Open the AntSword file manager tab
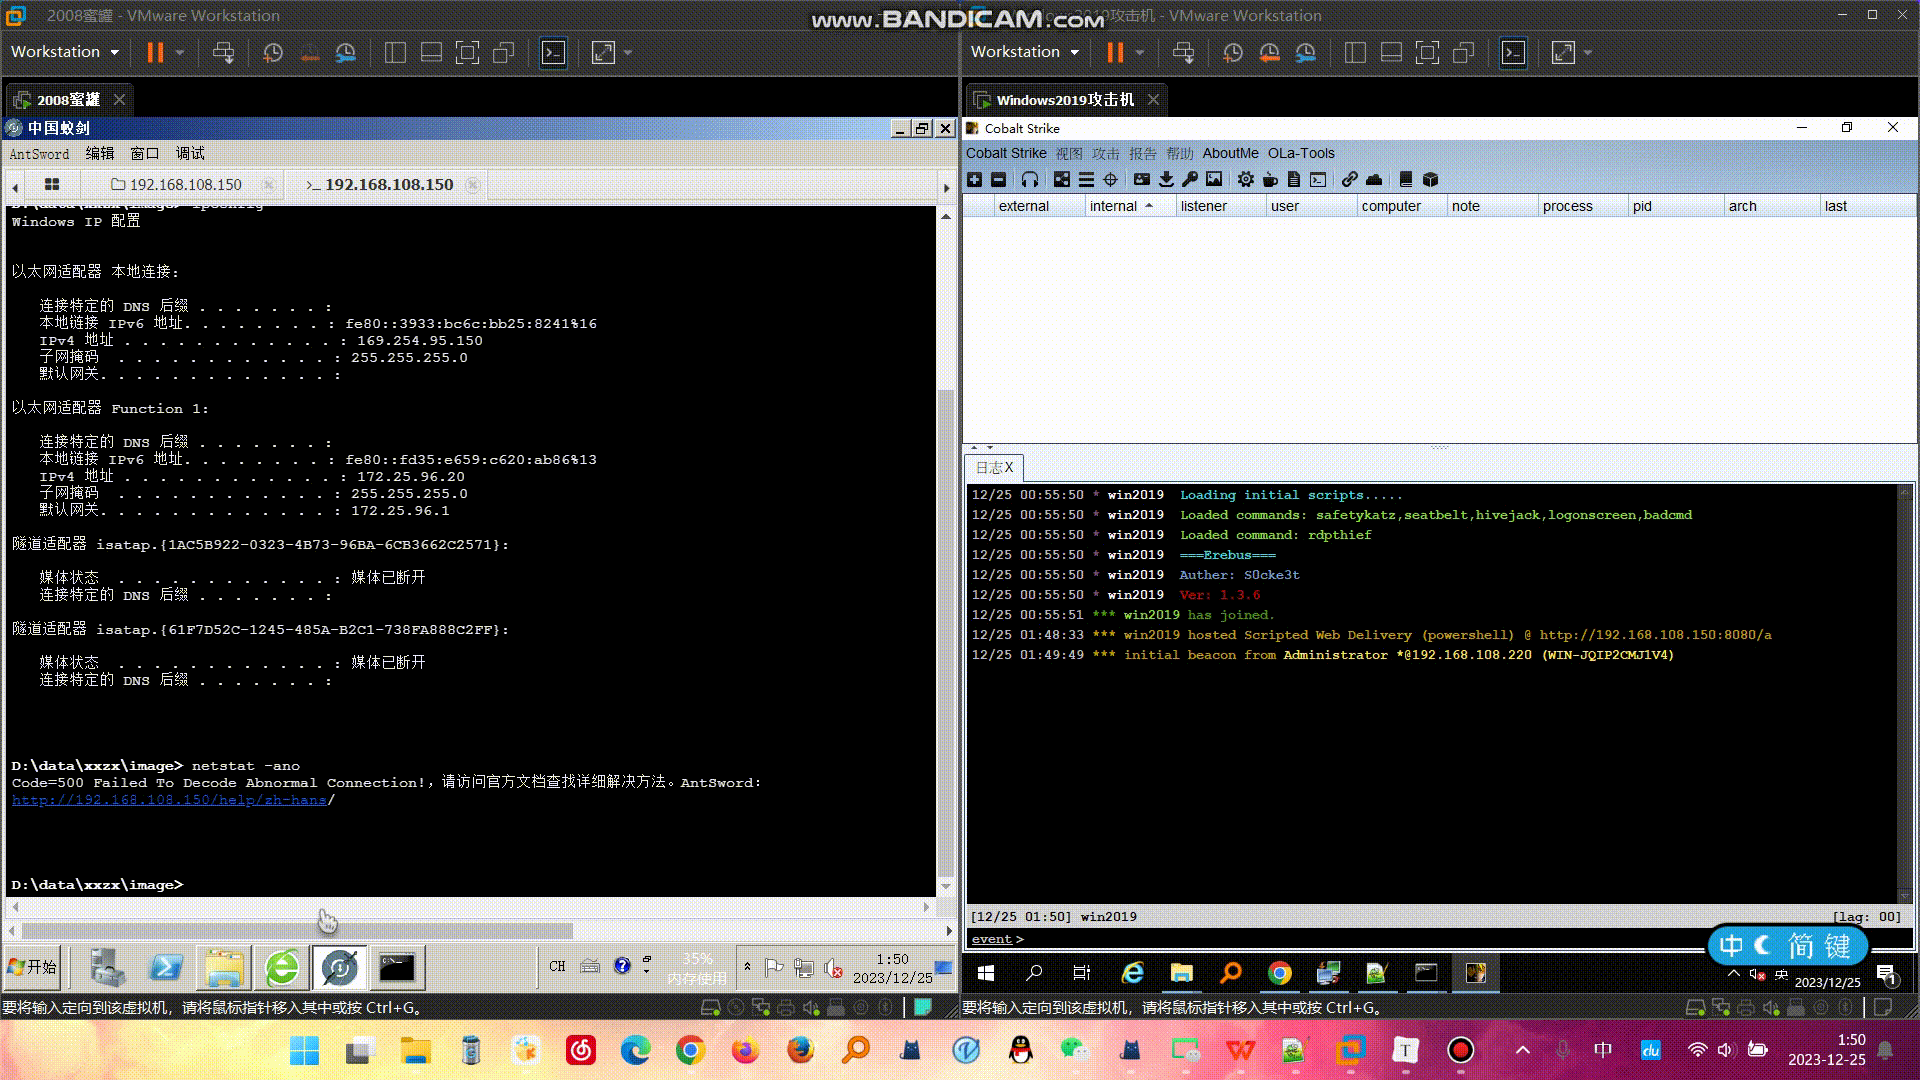1920x1080 pixels. (x=178, y=185)
